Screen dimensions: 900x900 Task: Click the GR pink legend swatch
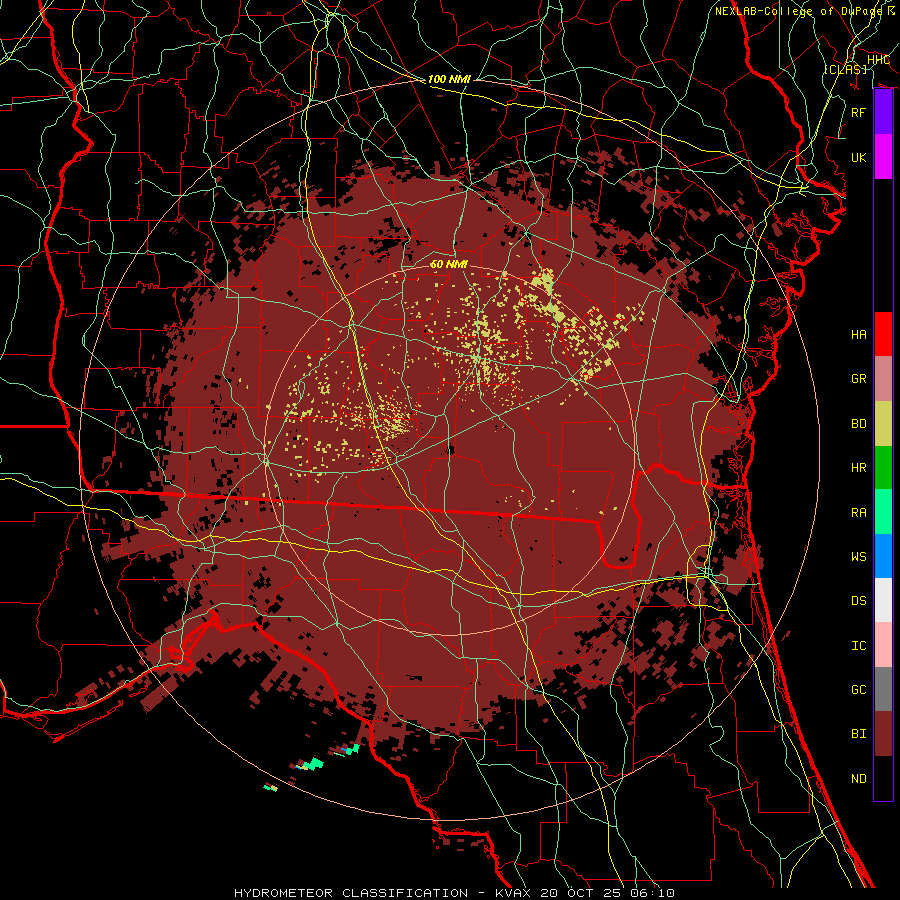point(883,379)
